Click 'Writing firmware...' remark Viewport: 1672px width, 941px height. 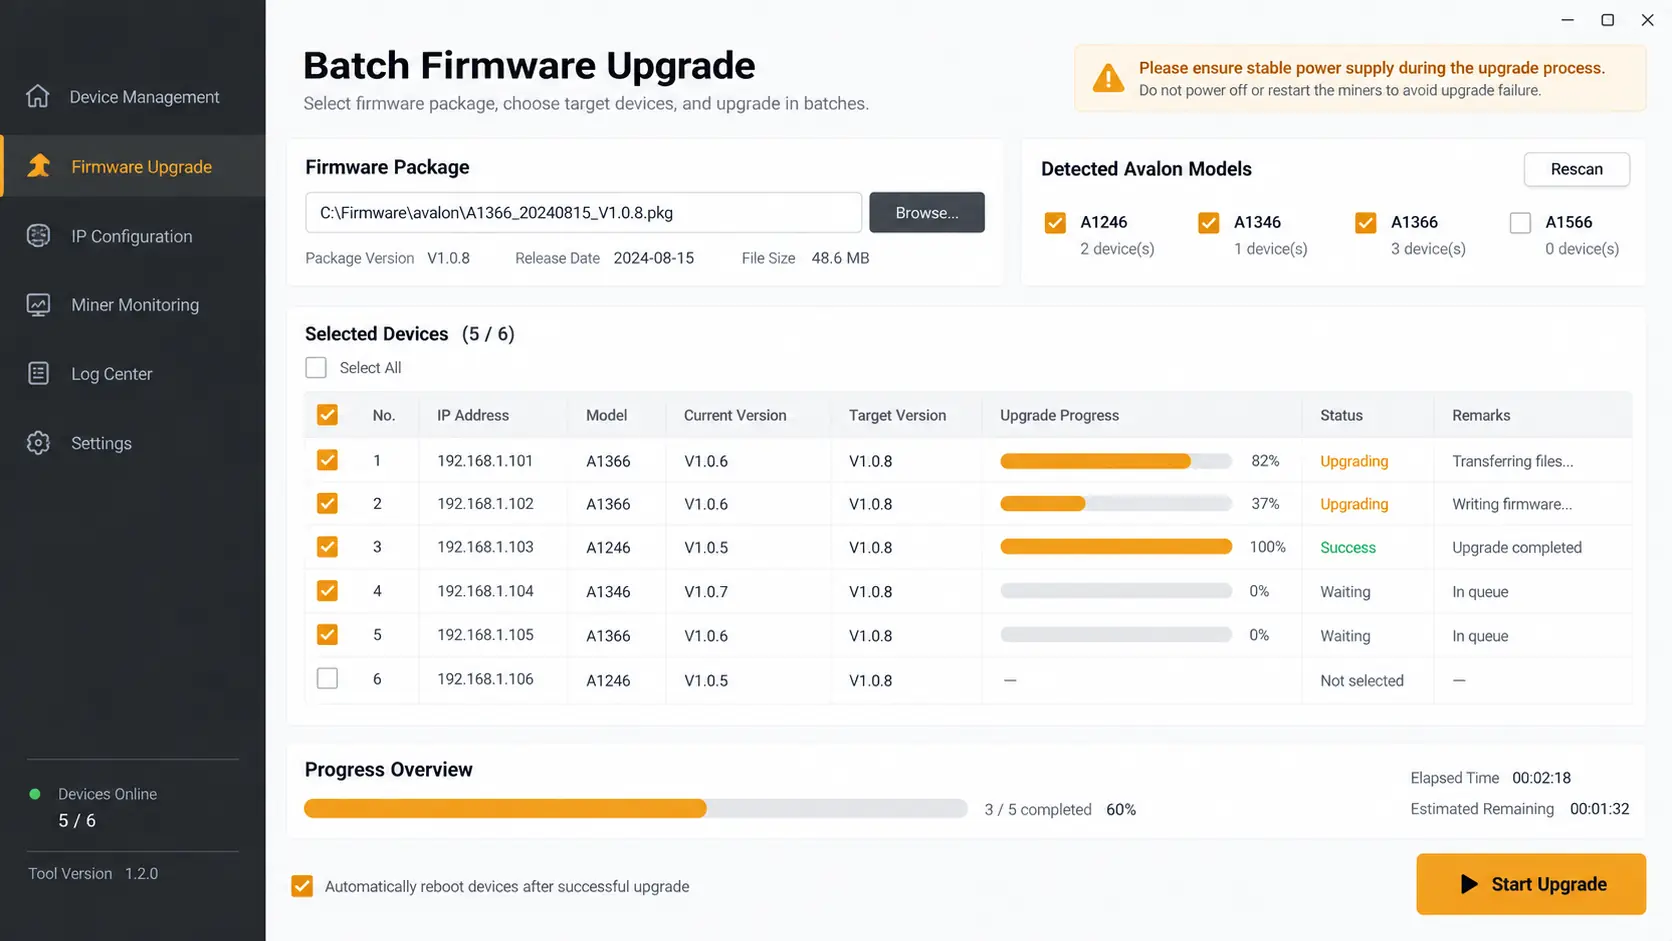(x=1512, y=504)
